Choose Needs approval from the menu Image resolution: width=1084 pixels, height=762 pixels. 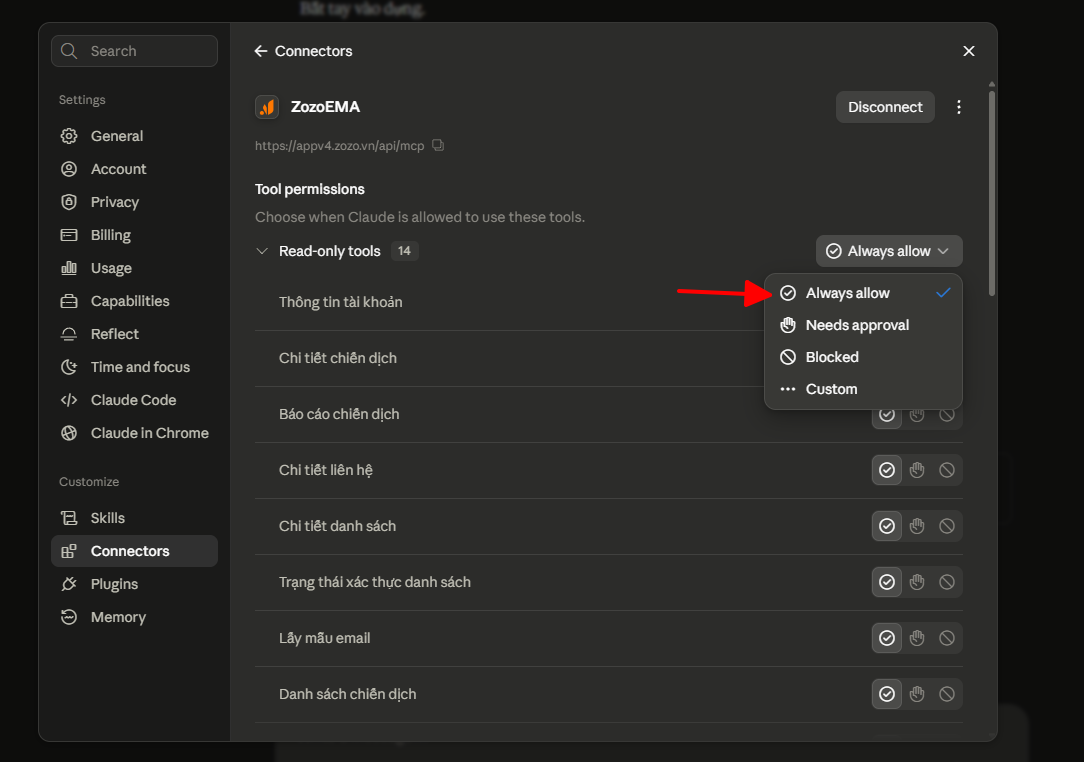[863, 325]
